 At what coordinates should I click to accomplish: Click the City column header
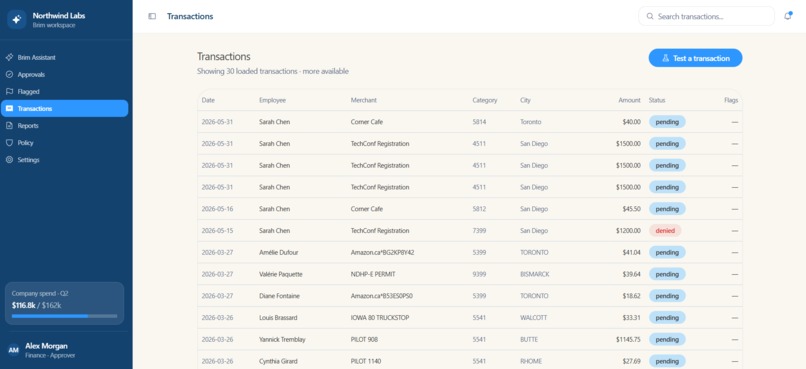coord(525,100)
